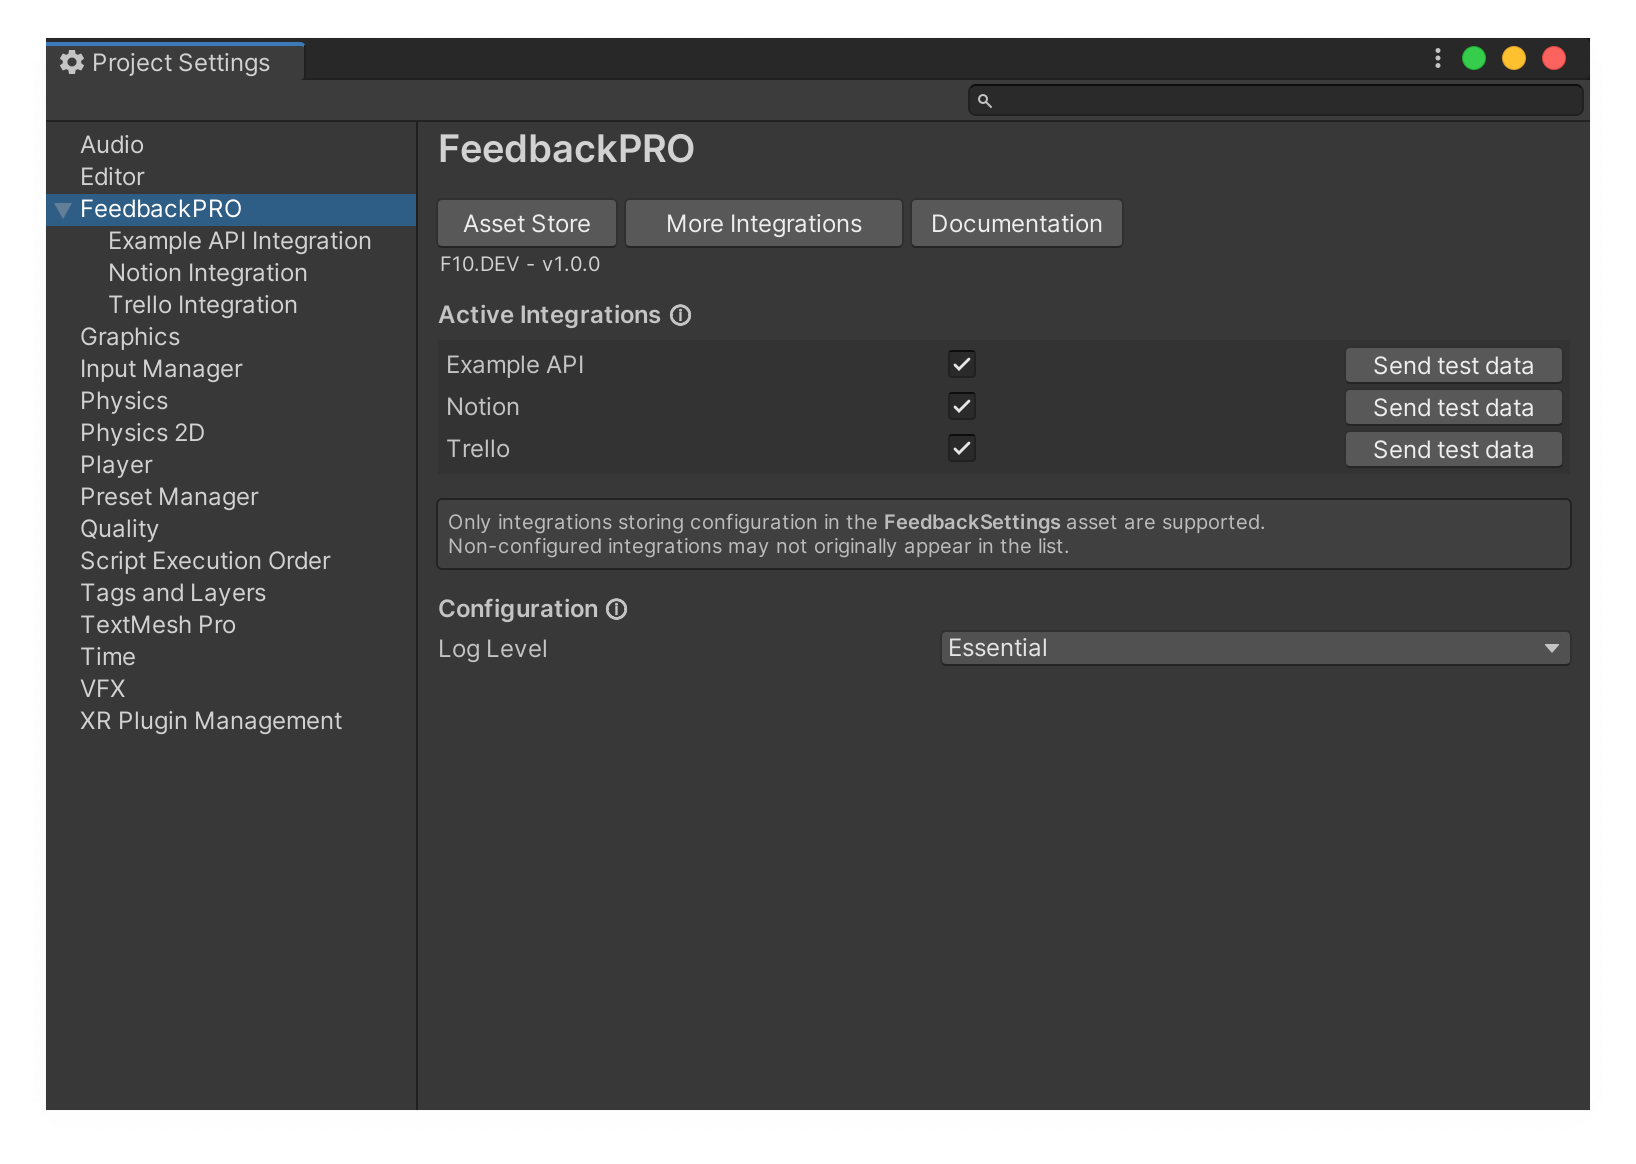Disable the Example API integration
This screenshot has height=1164, width=1636.
(x=961, y=364)
